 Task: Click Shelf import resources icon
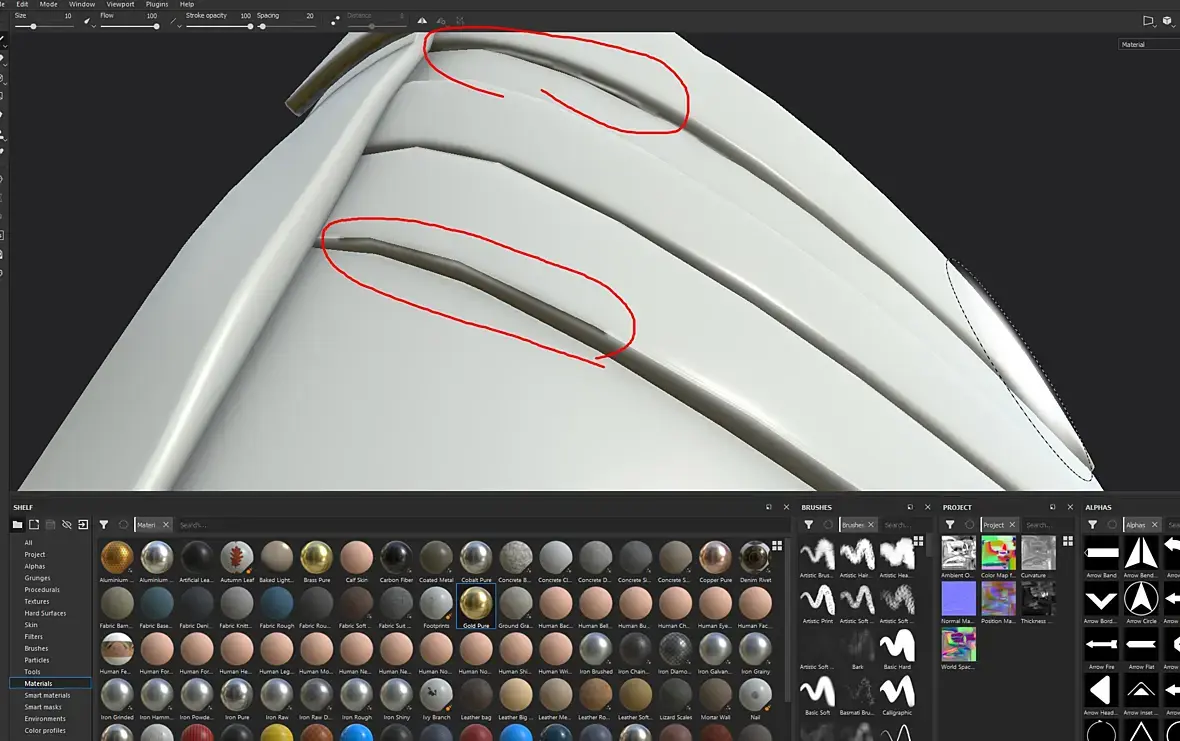[84, 524]
